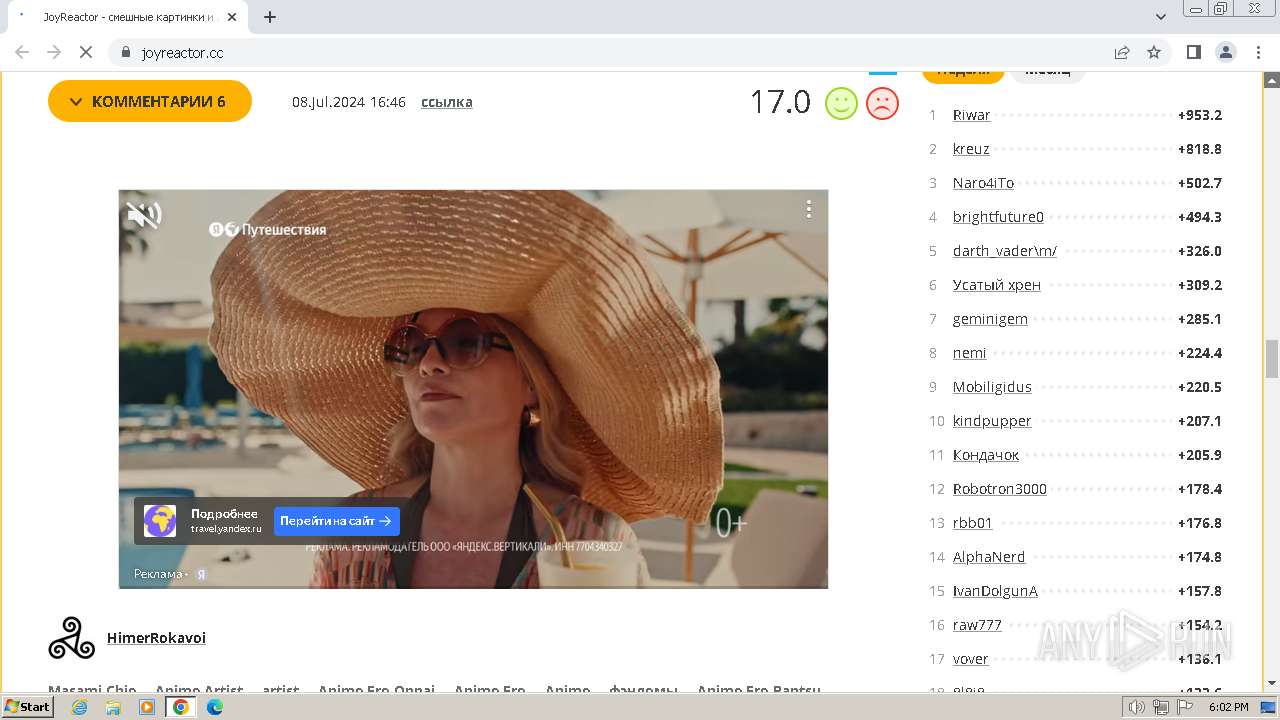Click the Реклама Я label in the ad
The image size is (1280, 720).
[170, 574]
